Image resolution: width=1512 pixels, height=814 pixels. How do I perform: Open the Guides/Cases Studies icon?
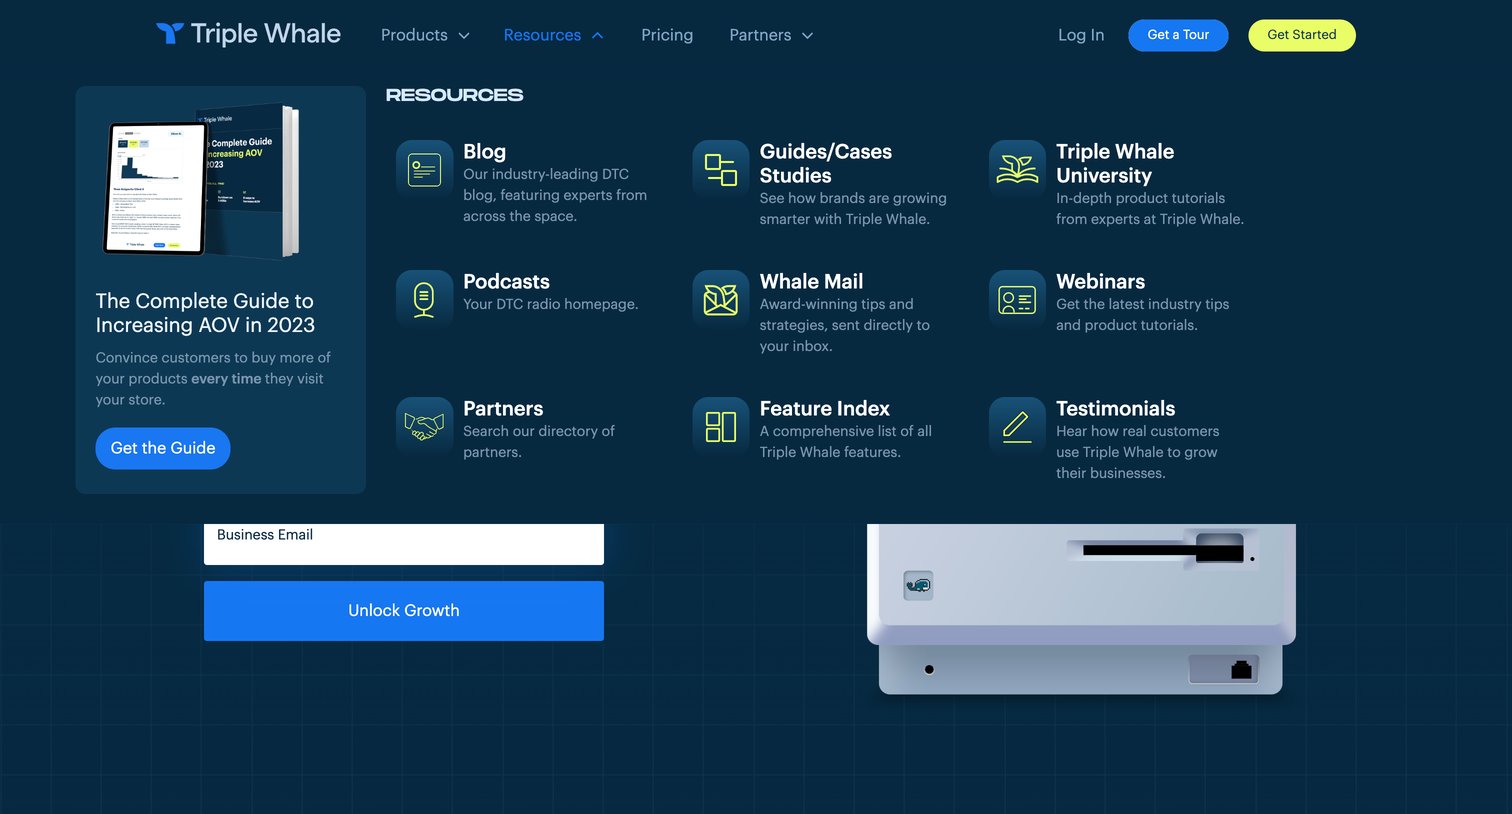[721, 169]
